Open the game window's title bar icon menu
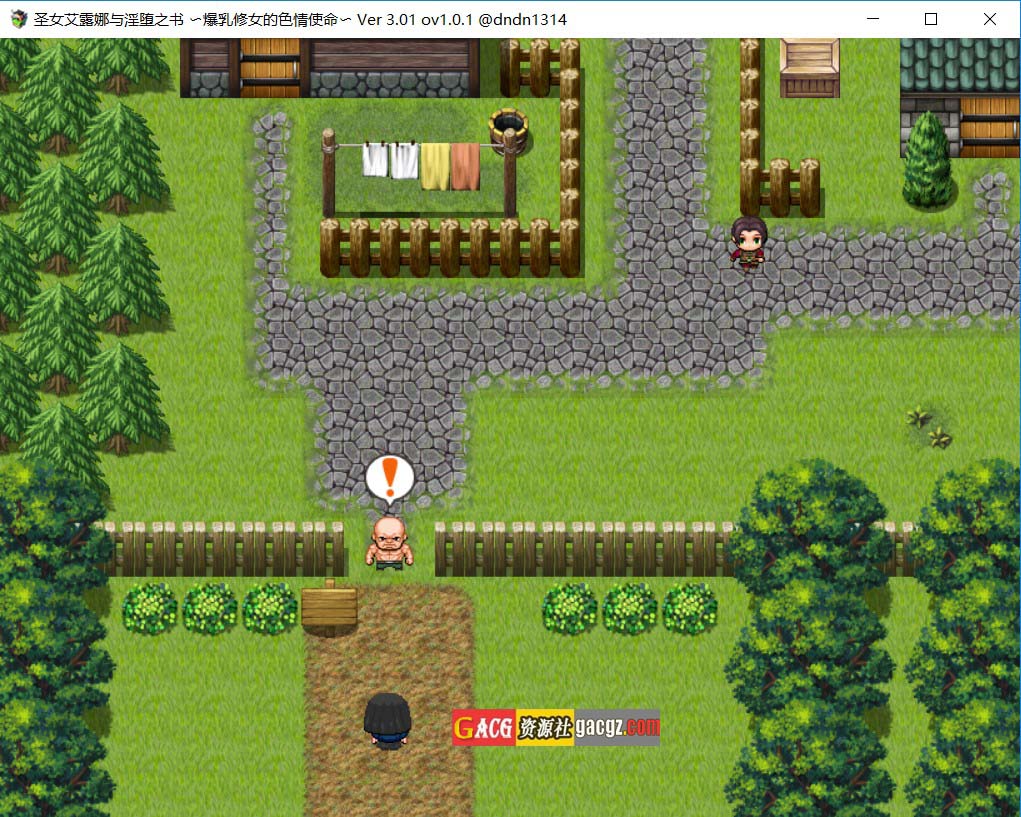Viewport: 1021px width, 817px height. (17, 19)
